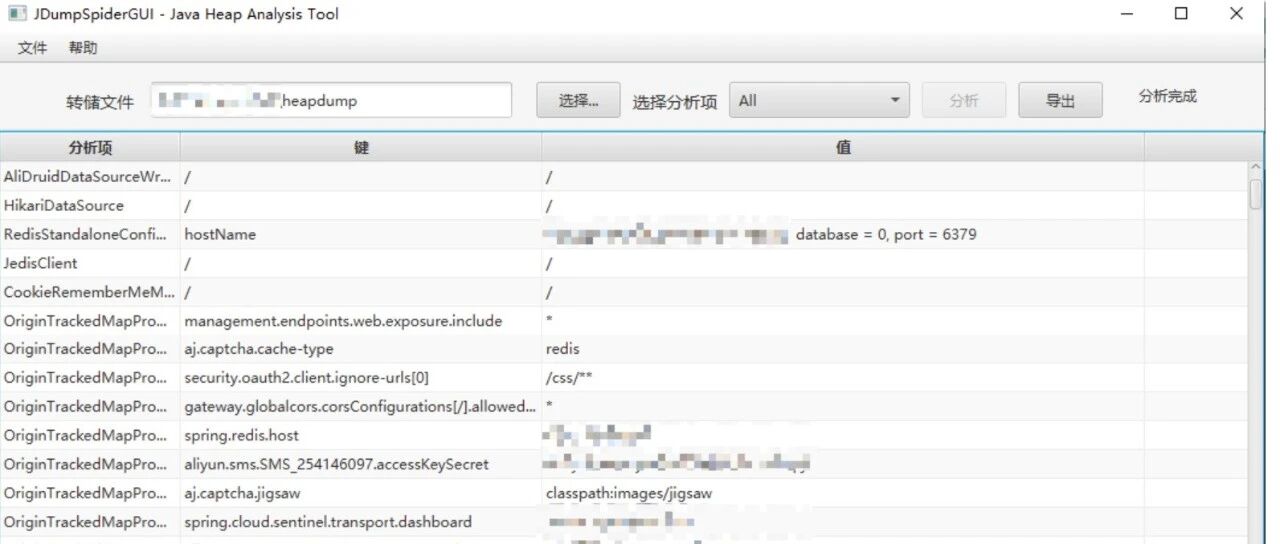Select the AliDruidDataSourceWr... row
The image size is (1280, 544).
coord(624,176)
